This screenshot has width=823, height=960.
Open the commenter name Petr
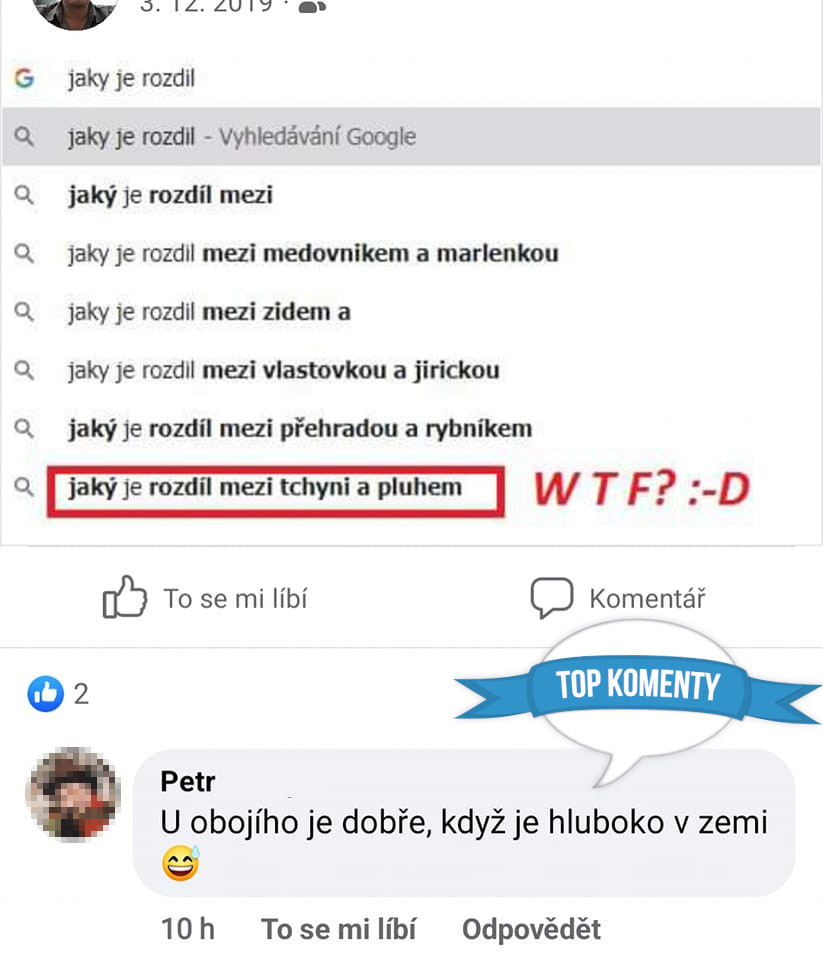click(187, 782)
